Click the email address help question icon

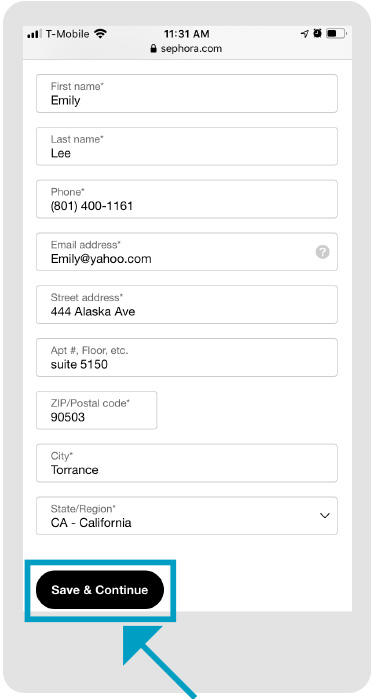click(323, 252)
